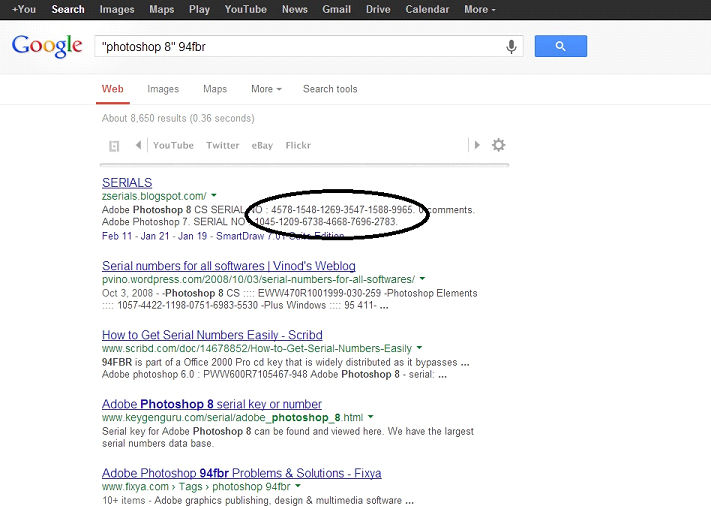Switch to the Maps results tab

click(x=215, y=89)
